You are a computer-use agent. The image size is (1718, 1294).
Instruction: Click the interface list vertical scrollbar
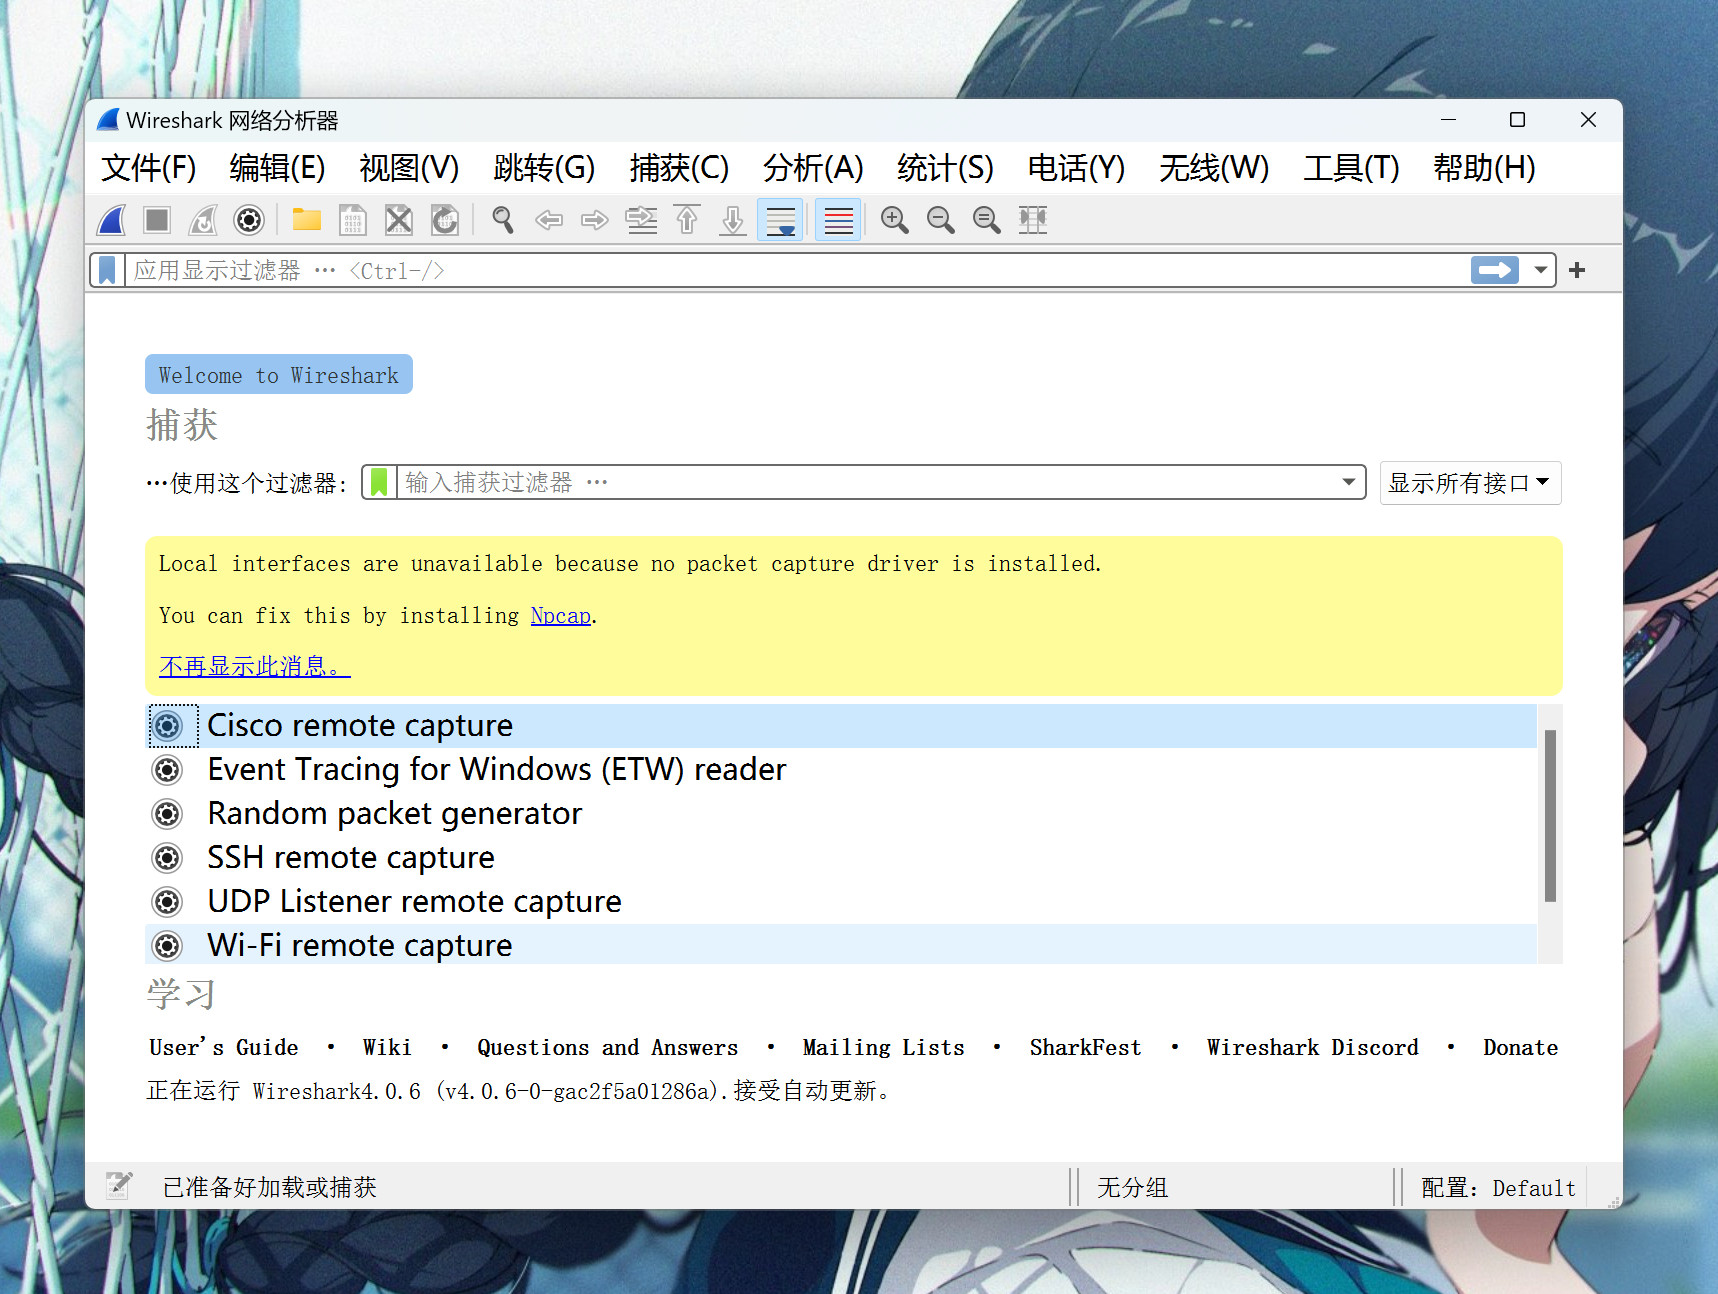pyautogui.click(x=1550, y=816)
